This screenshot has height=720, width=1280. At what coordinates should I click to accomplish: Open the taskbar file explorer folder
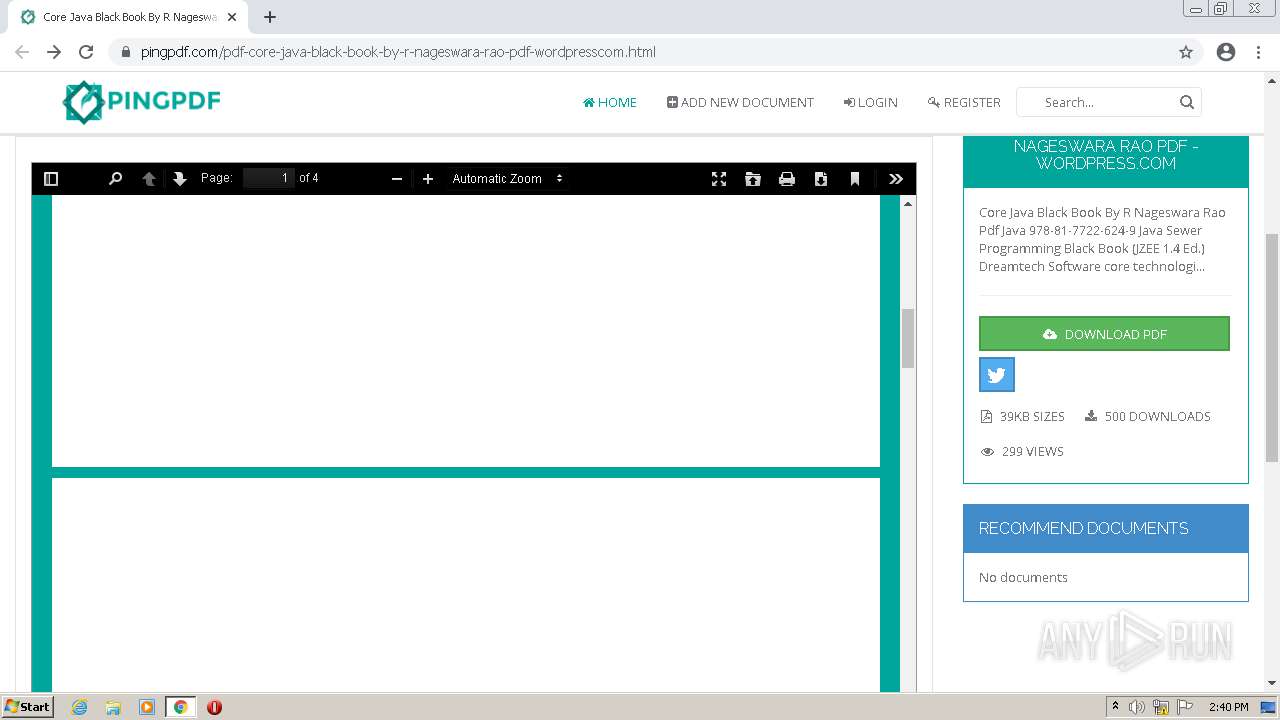pos(113,707)
